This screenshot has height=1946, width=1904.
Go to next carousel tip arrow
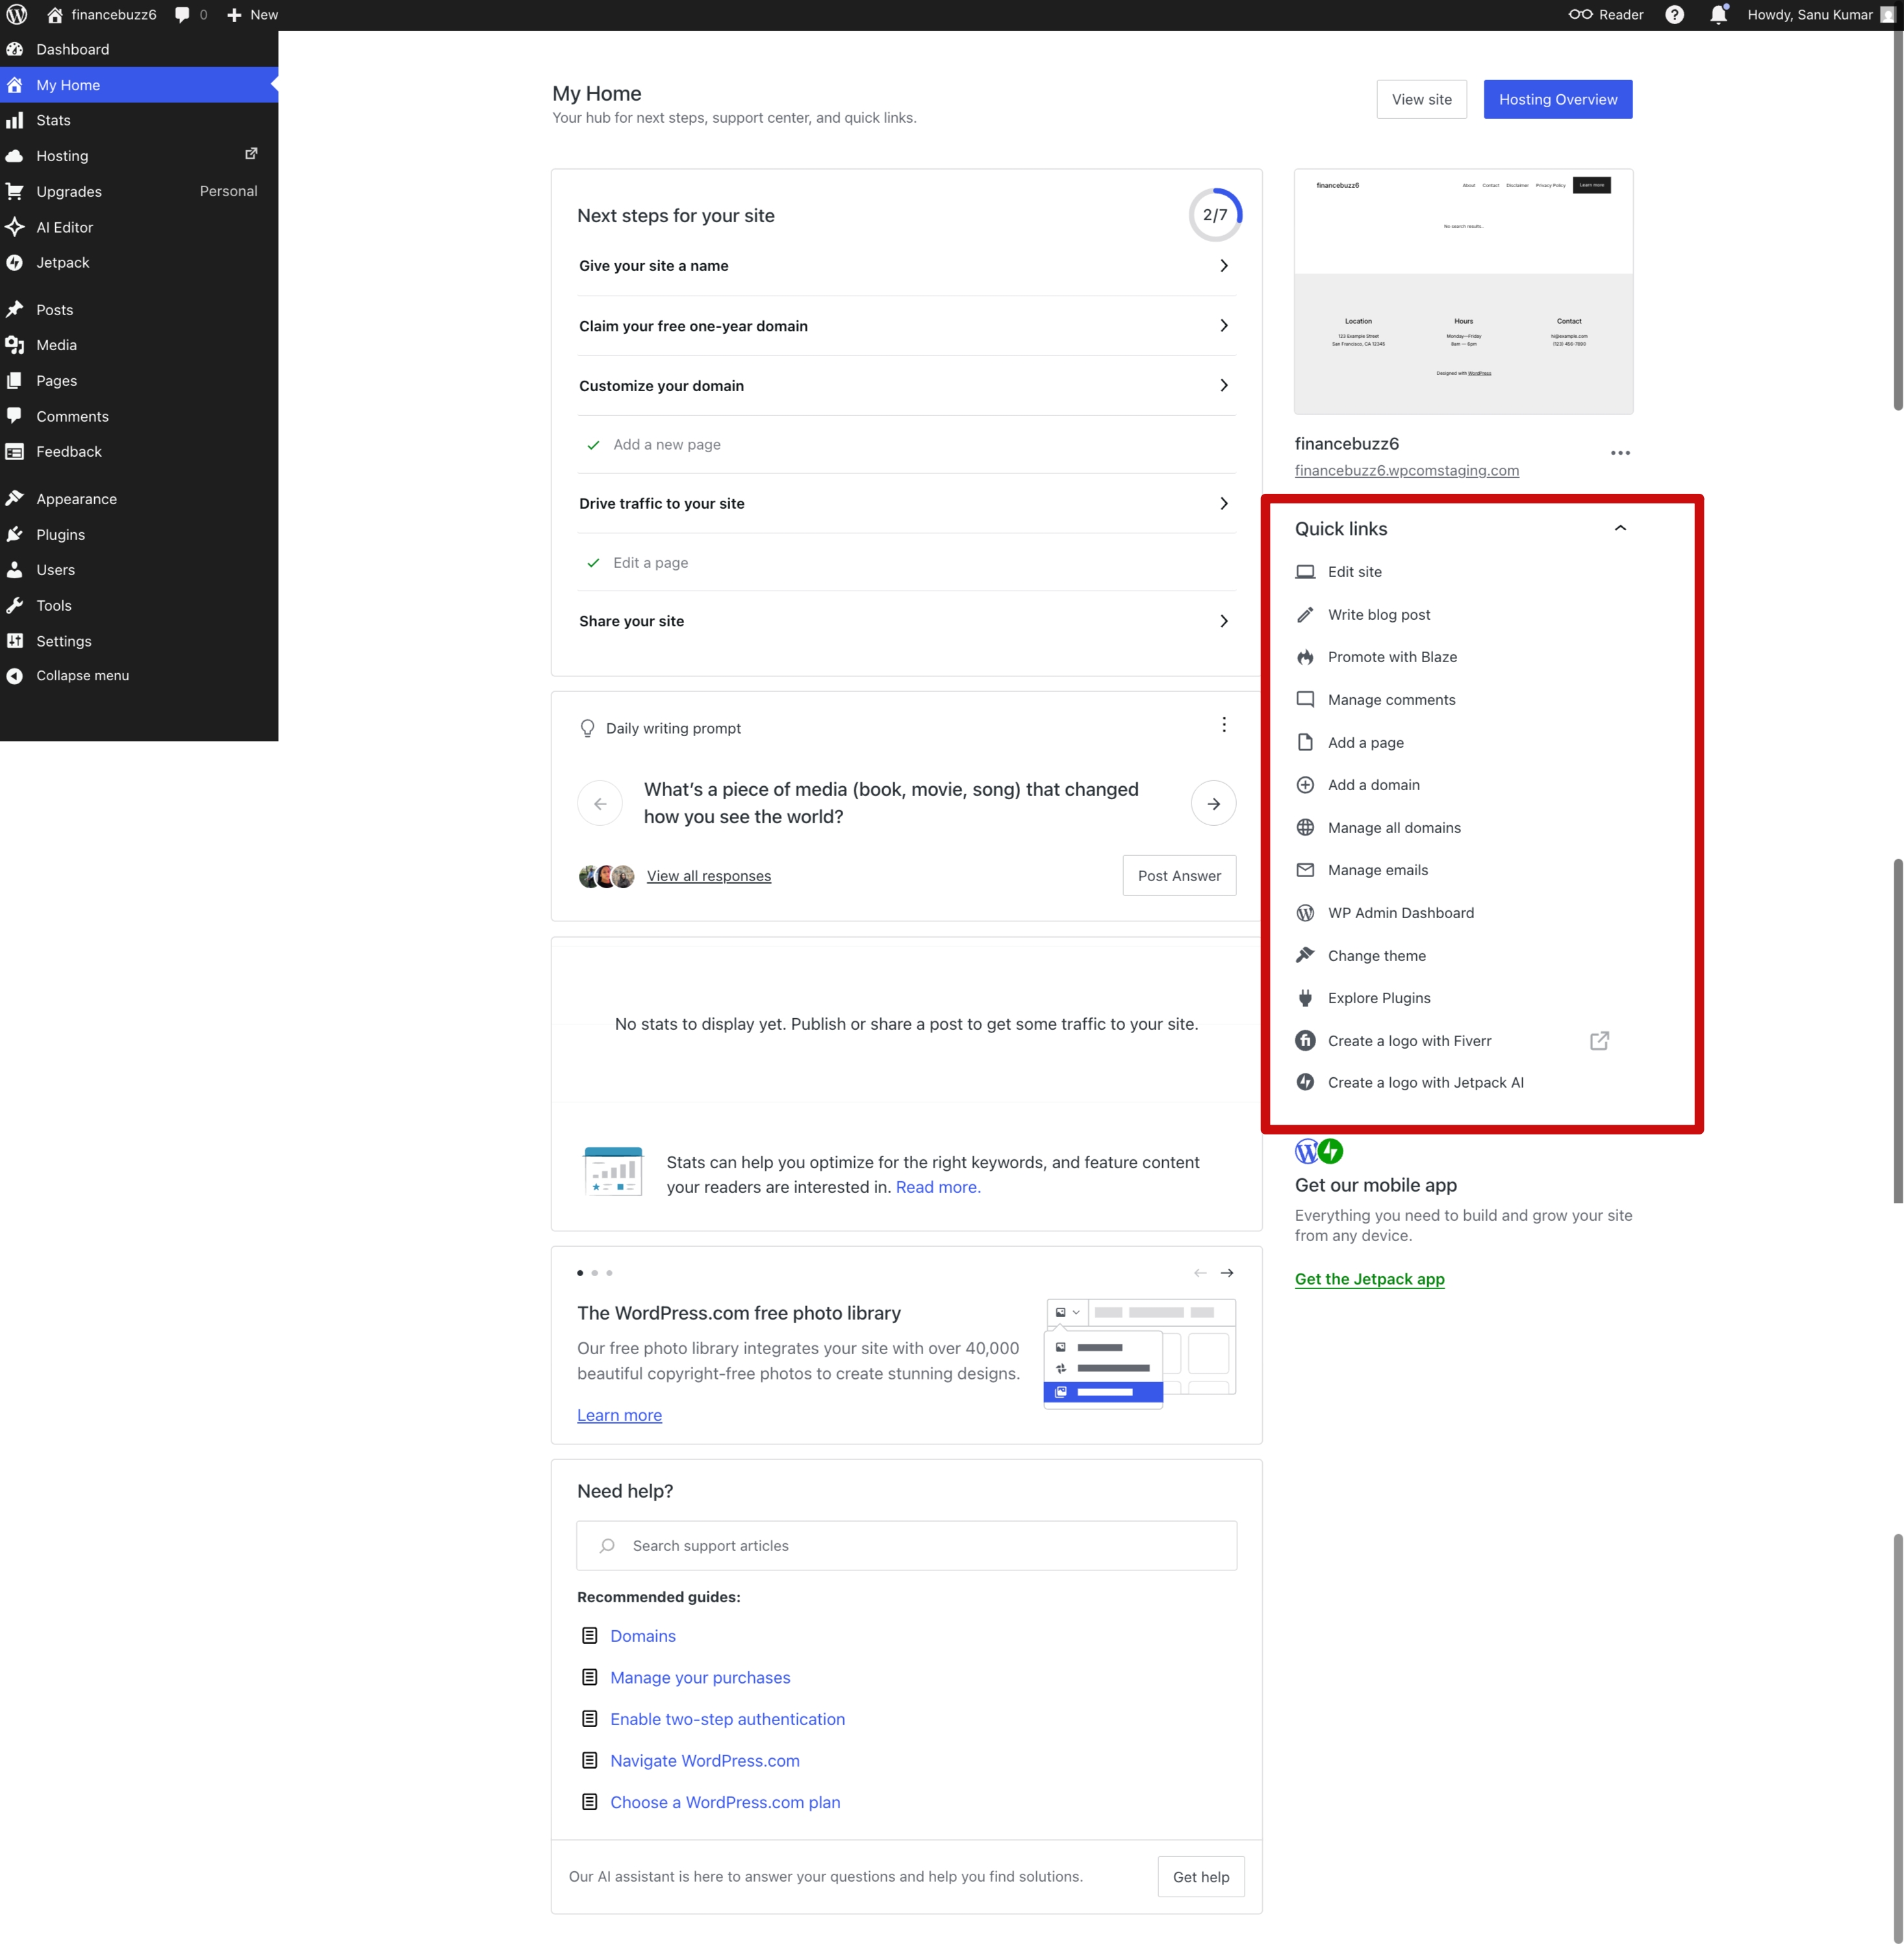click(x=1227, y=1273)
